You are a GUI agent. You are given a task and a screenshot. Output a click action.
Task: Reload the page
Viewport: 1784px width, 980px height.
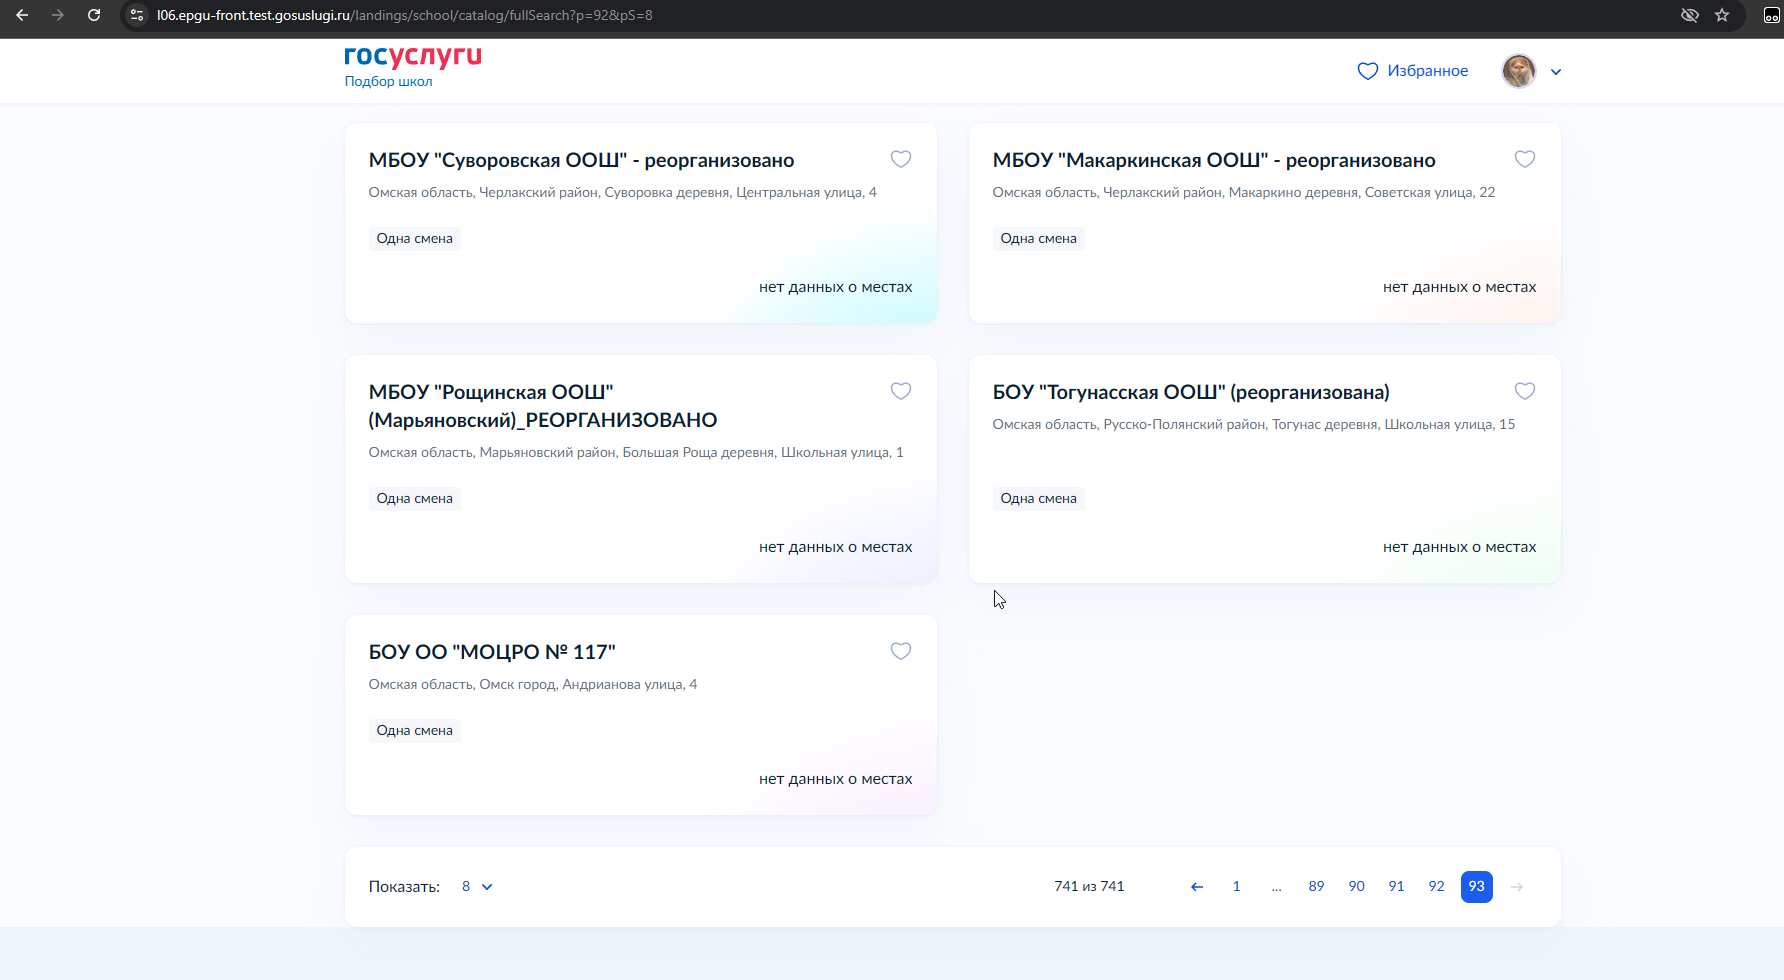click(94, 15)
